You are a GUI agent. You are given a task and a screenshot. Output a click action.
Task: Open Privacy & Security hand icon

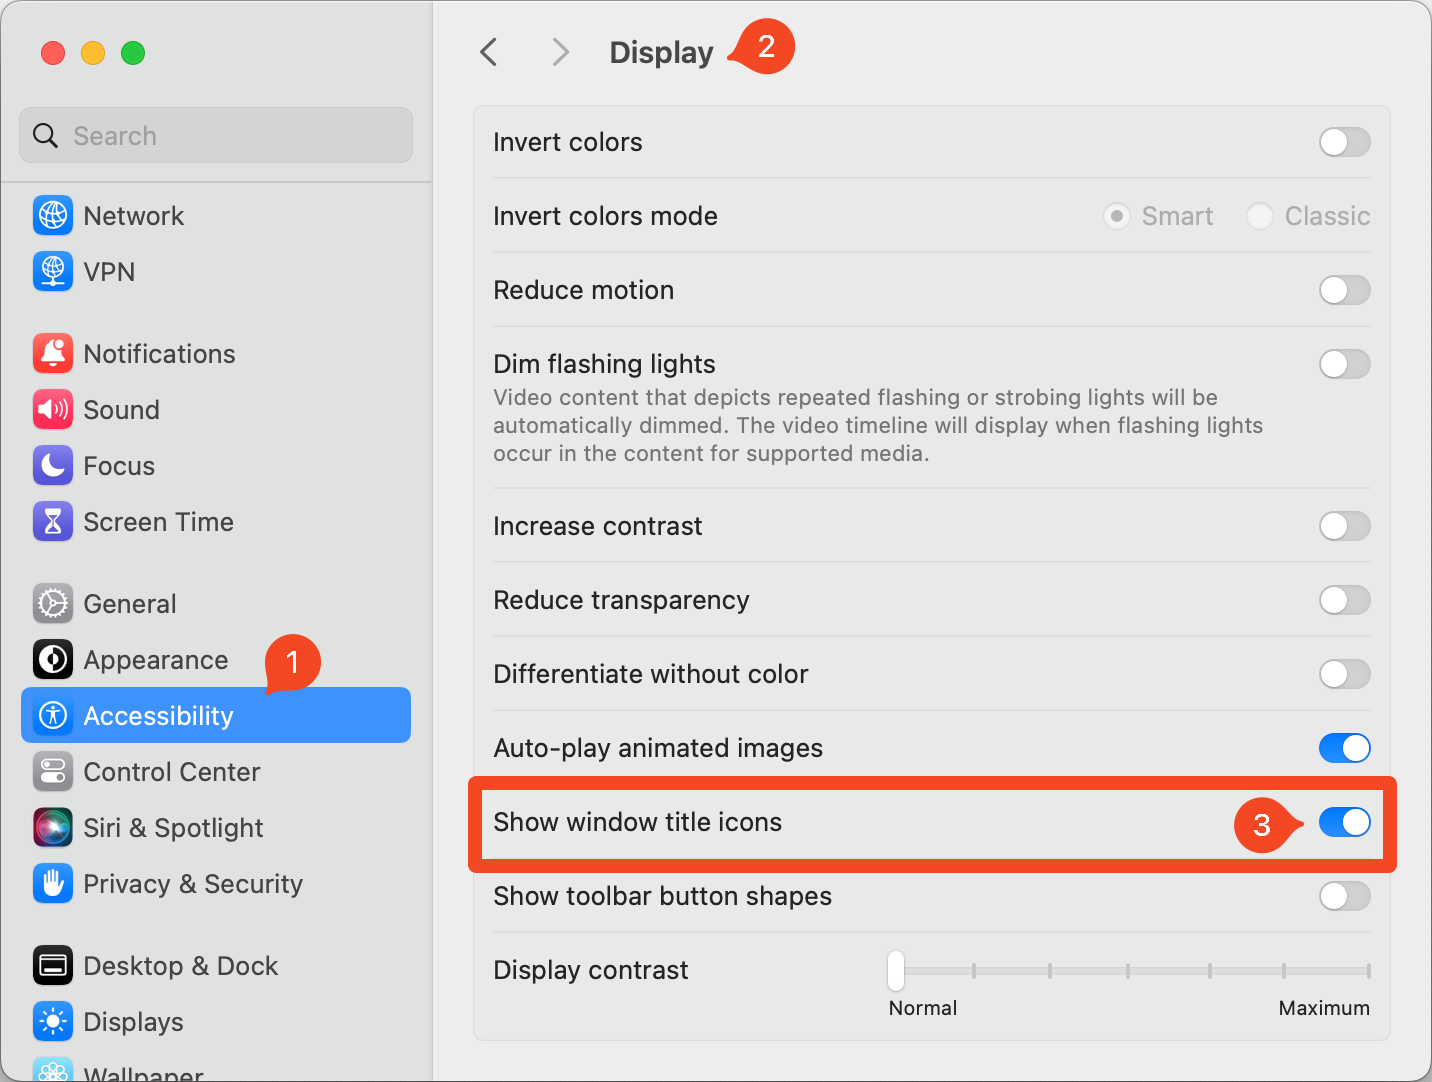pos(53,884)
